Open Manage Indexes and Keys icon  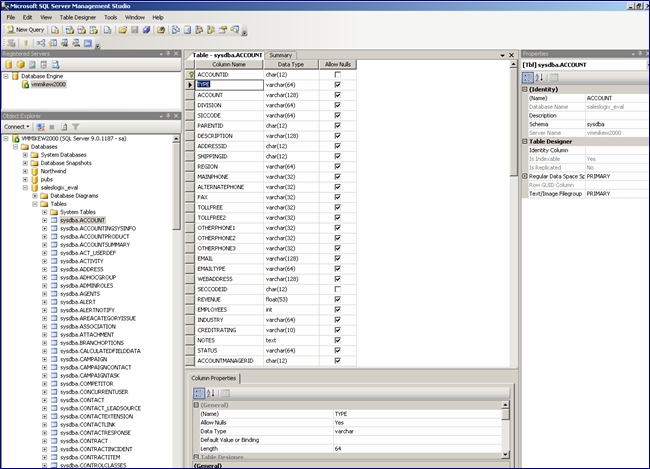point(53,43)
